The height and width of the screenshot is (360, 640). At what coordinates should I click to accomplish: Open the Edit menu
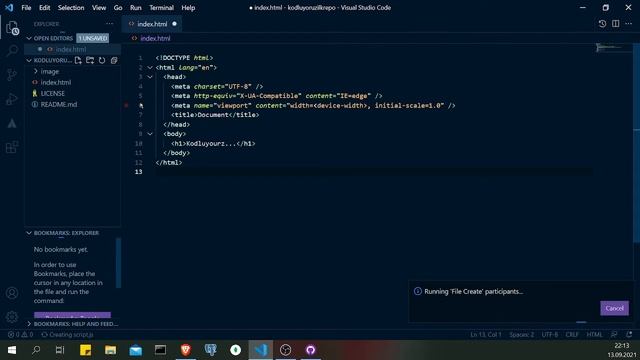(x=44, y=8)
